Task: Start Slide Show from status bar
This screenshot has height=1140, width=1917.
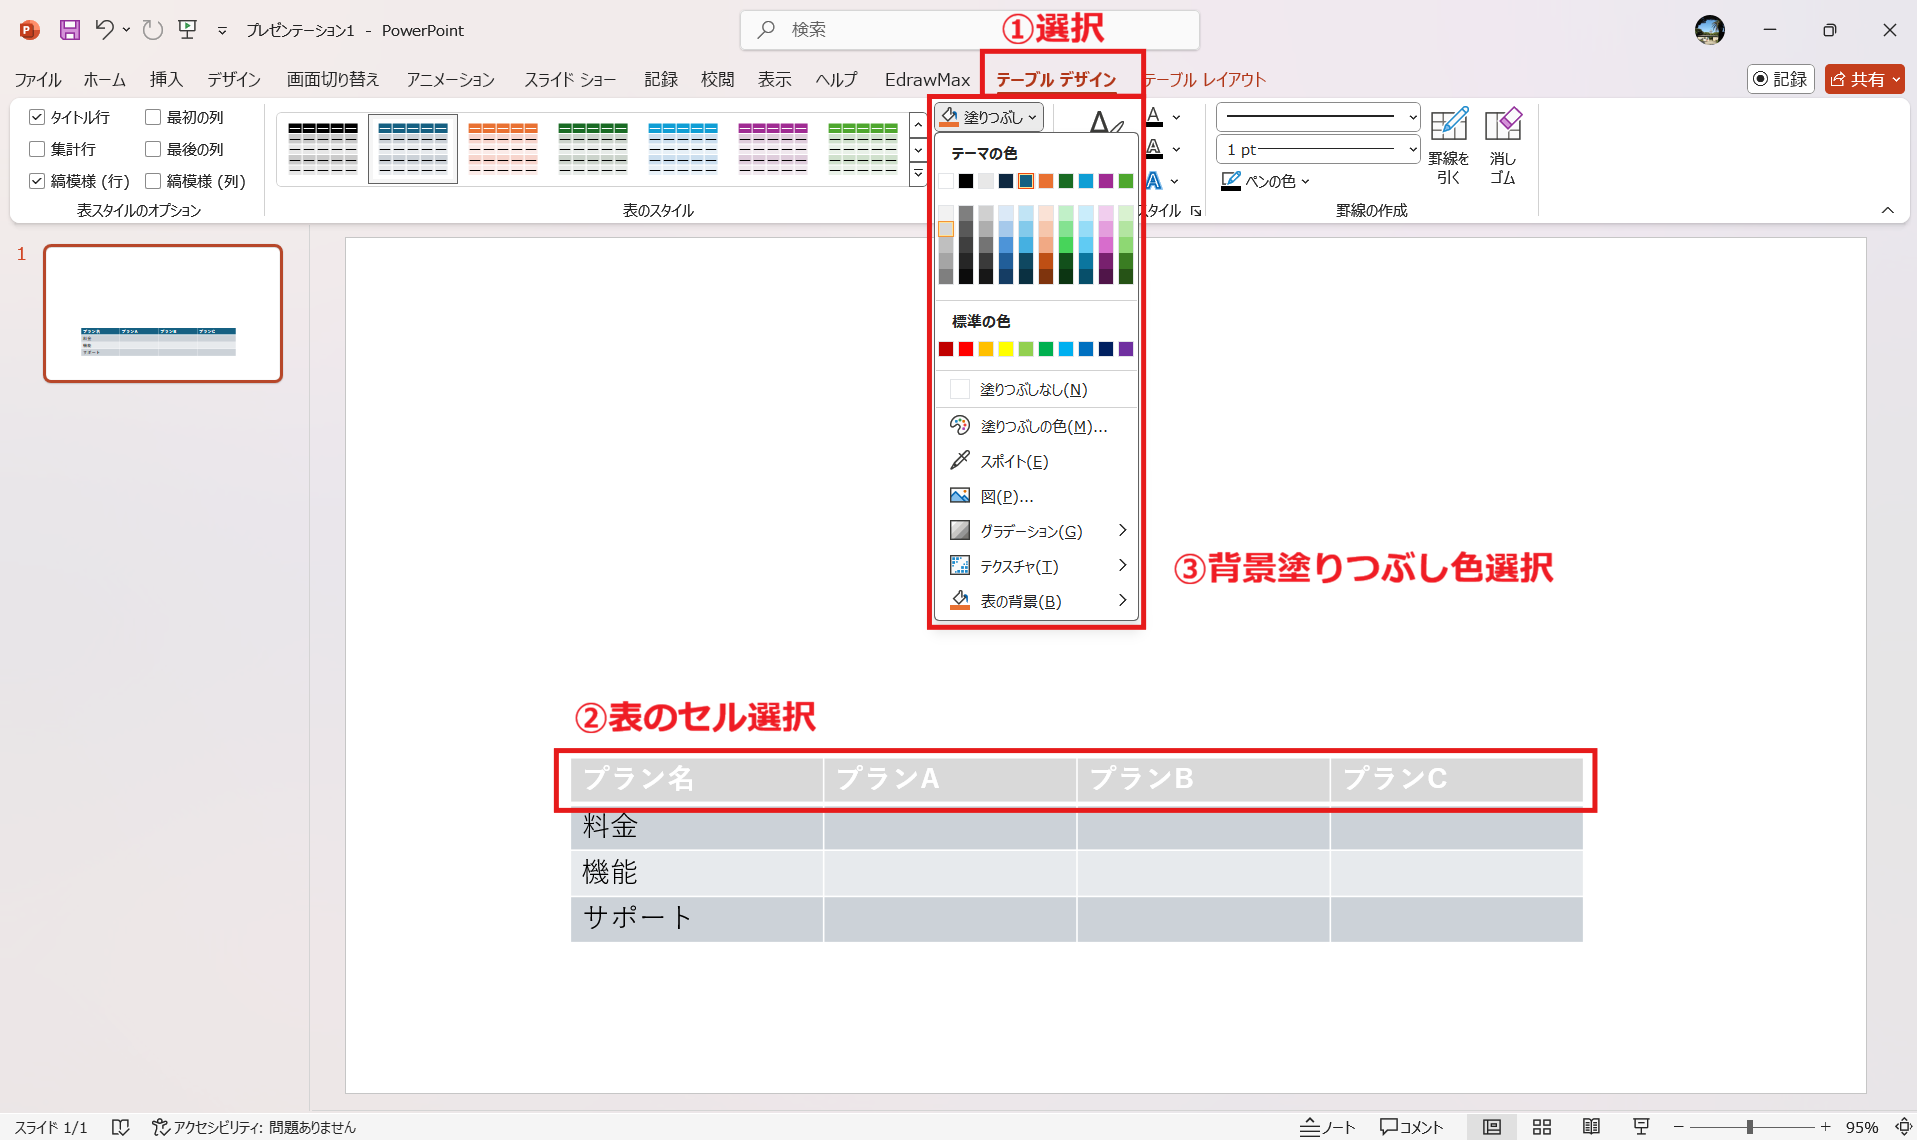Action: click(1641, 1127)
